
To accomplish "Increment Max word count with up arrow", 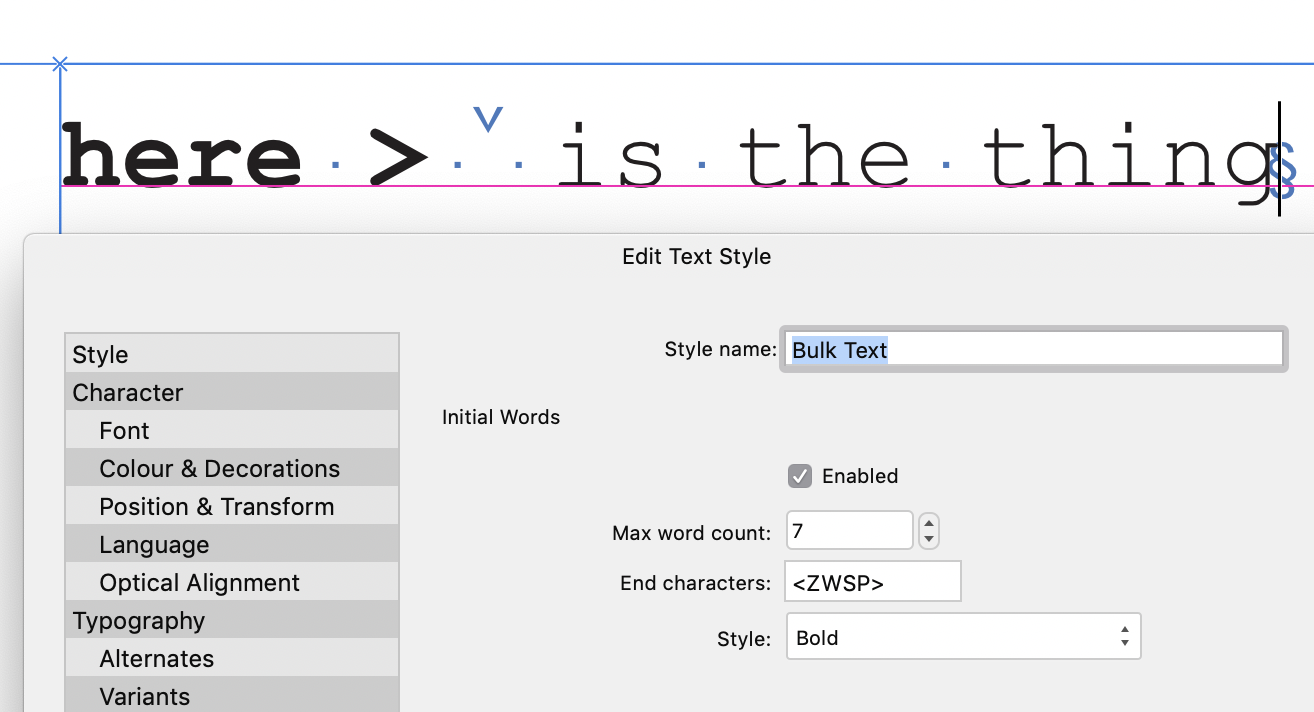I will (928, 523).
